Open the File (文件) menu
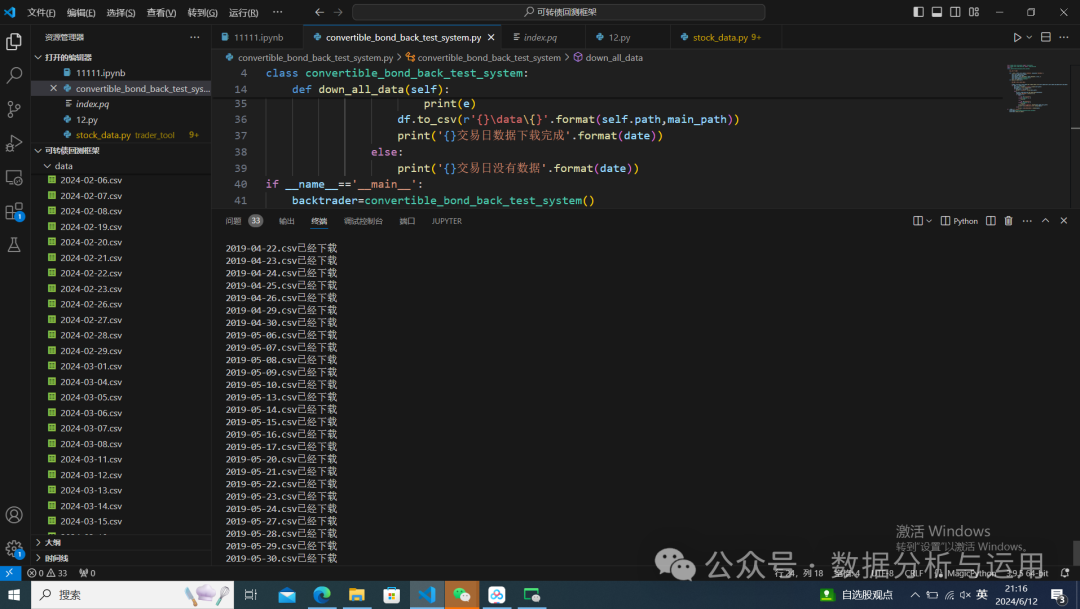 41,12
